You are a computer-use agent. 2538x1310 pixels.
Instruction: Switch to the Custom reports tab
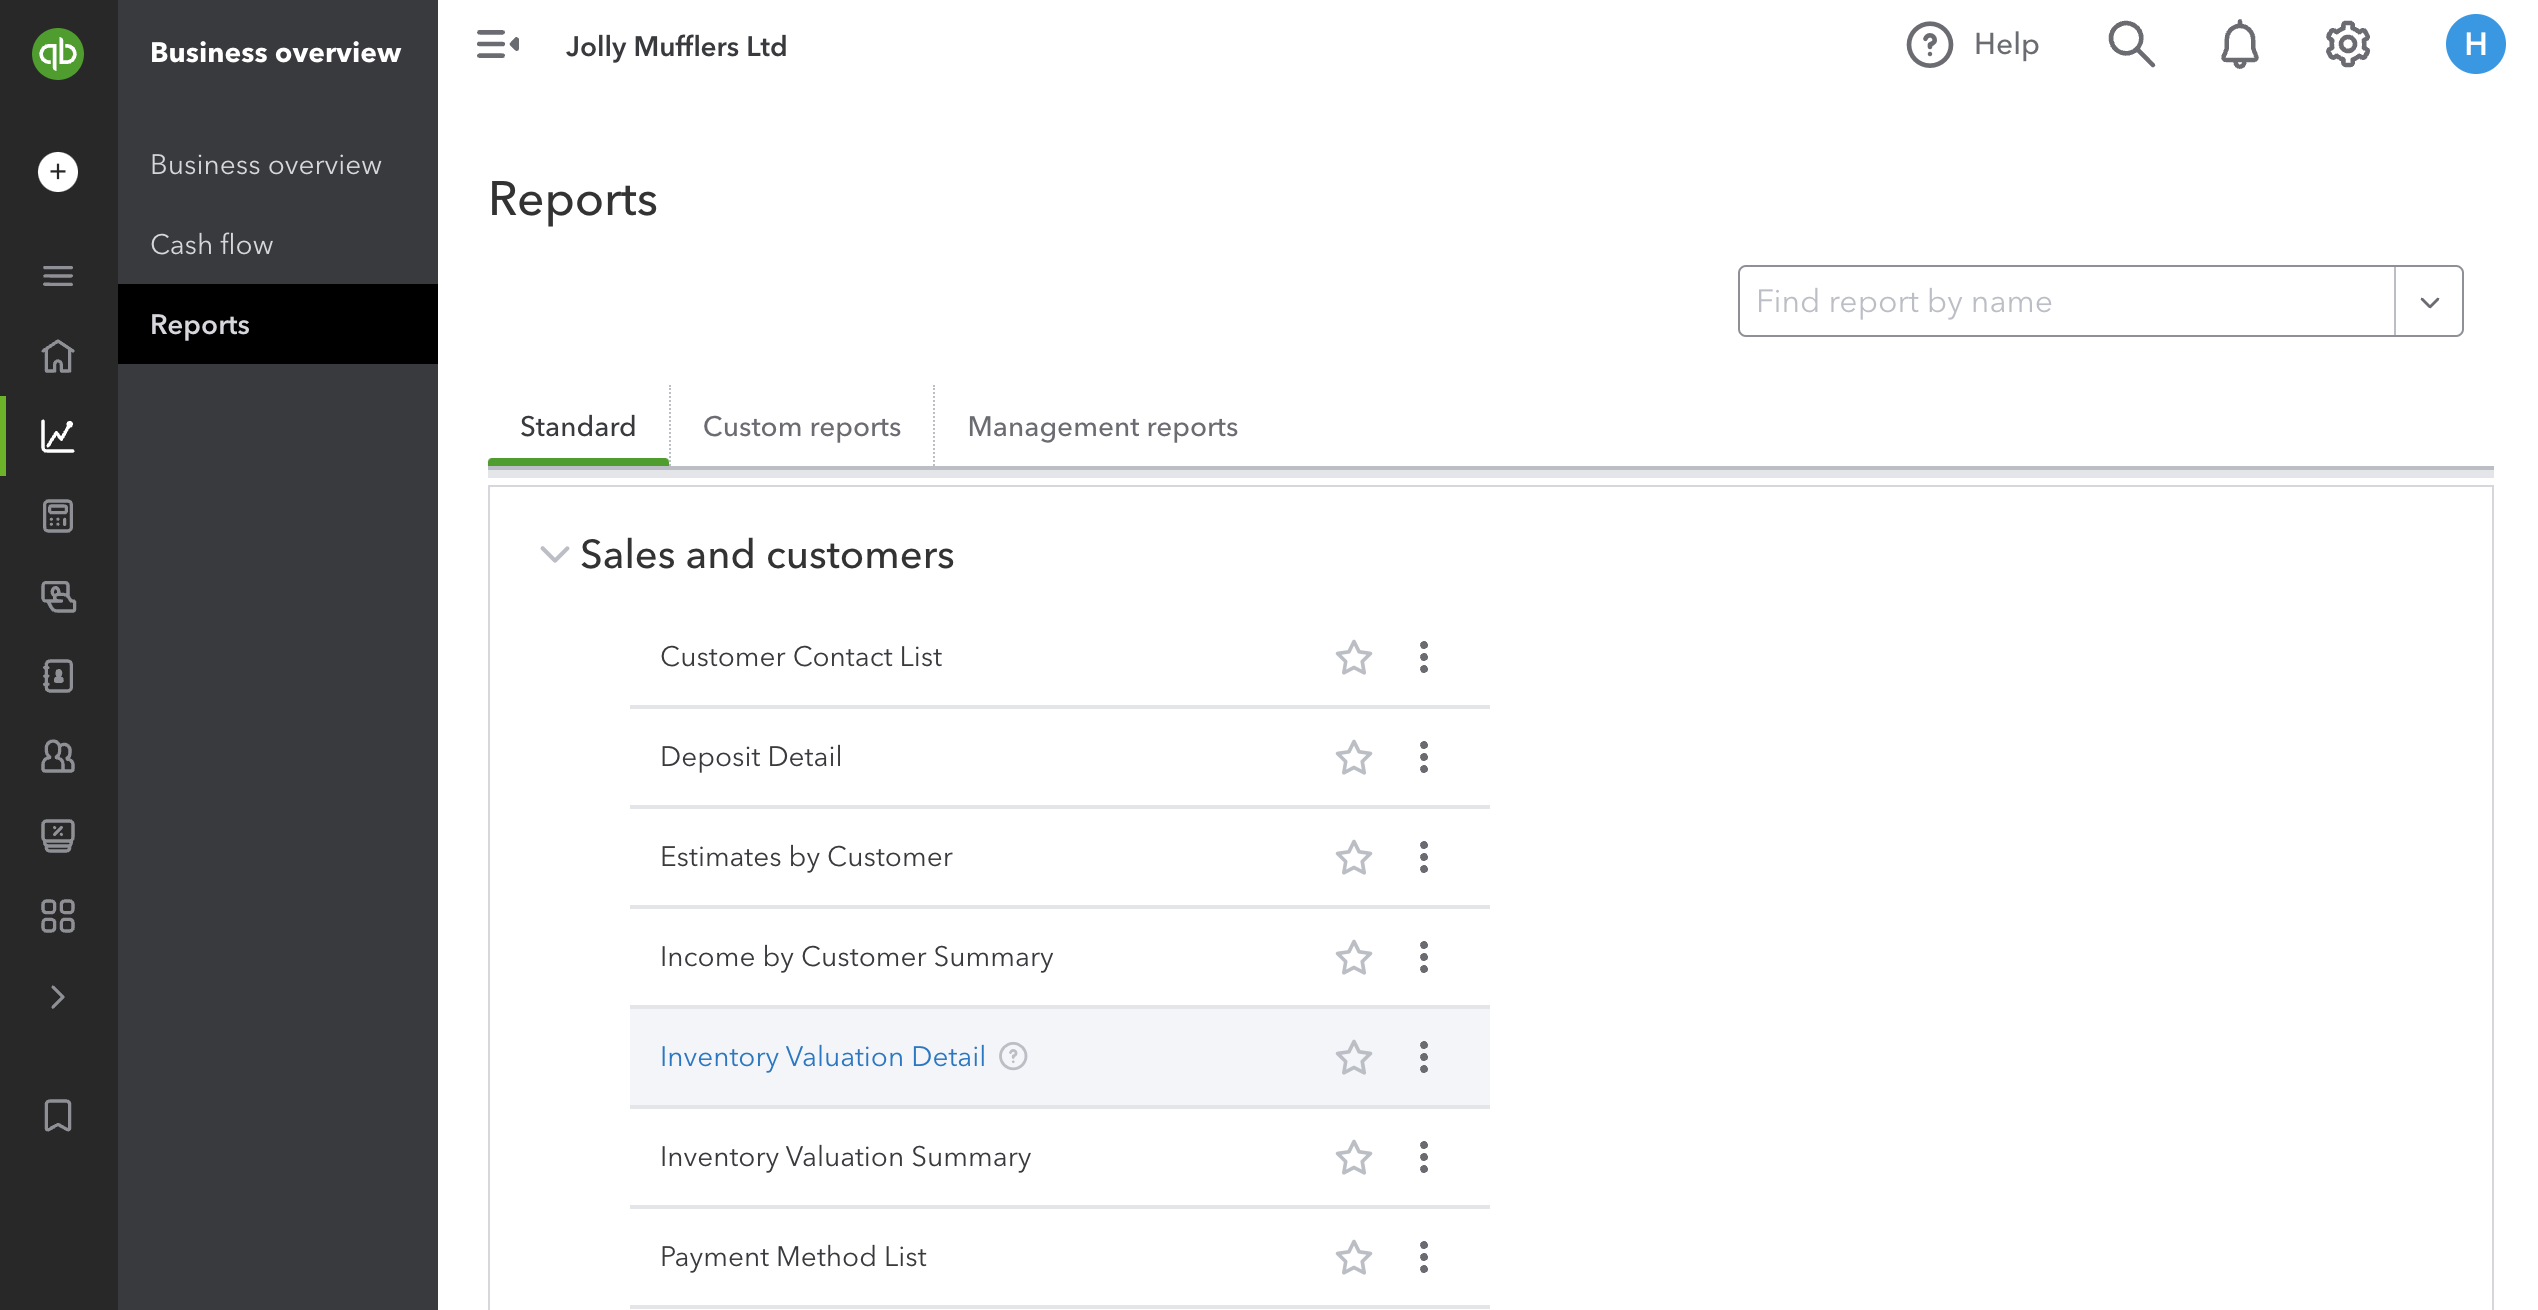point(801,426)
